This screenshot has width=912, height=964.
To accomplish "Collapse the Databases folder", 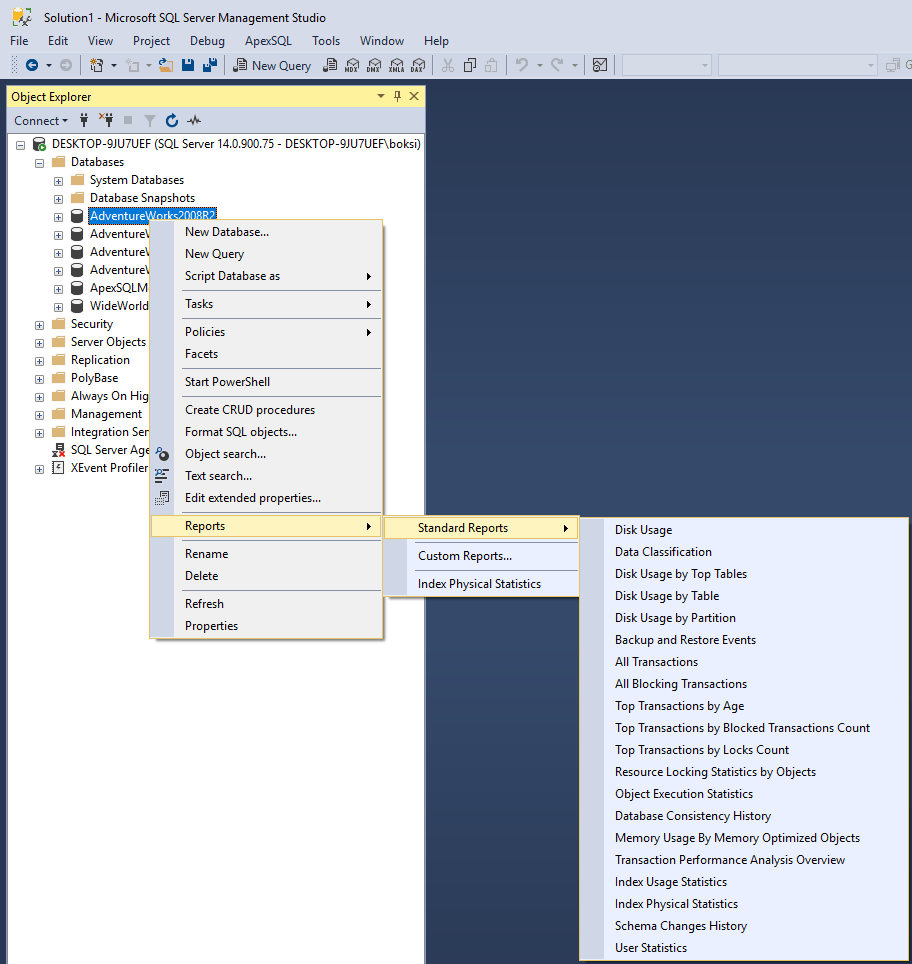I will tap(39, 164).
